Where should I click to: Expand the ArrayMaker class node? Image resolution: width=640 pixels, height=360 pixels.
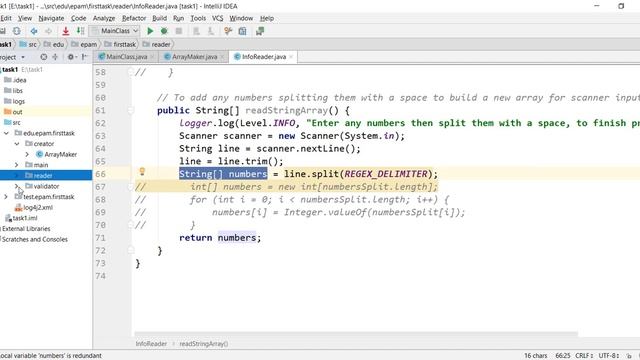pos(27,154)
